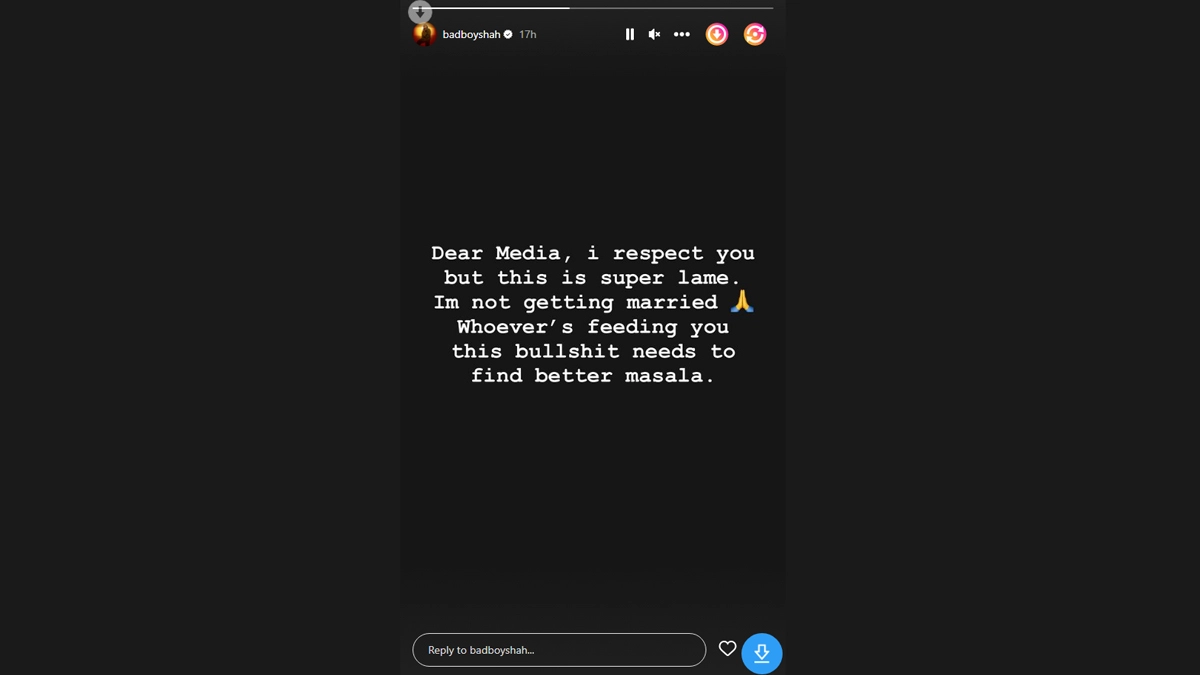Click the pink download story icon
This screenshot has height=675, width=1200.
point(717,34)
